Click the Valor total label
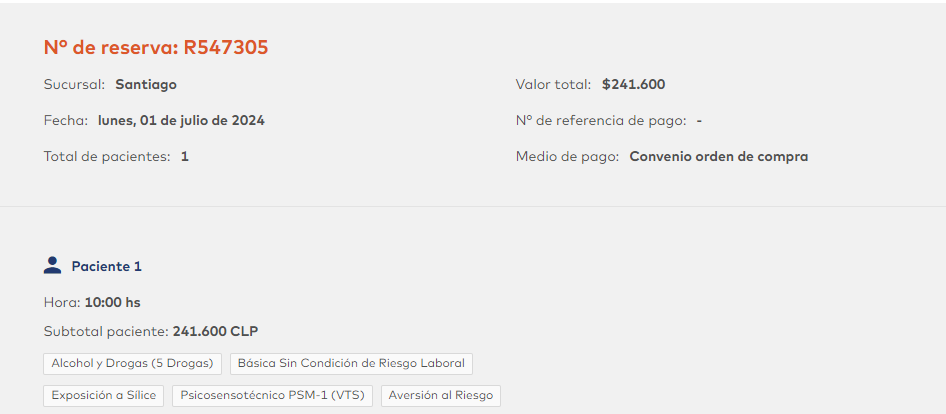The width and height of the screenshot is (946, 414). (554, 85)
